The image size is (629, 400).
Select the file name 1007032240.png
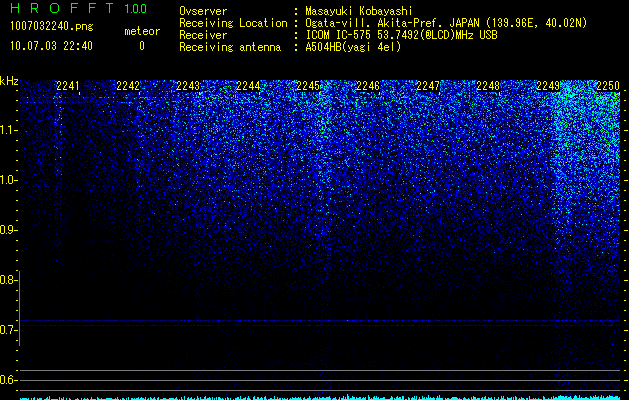(x=52, y=26)
